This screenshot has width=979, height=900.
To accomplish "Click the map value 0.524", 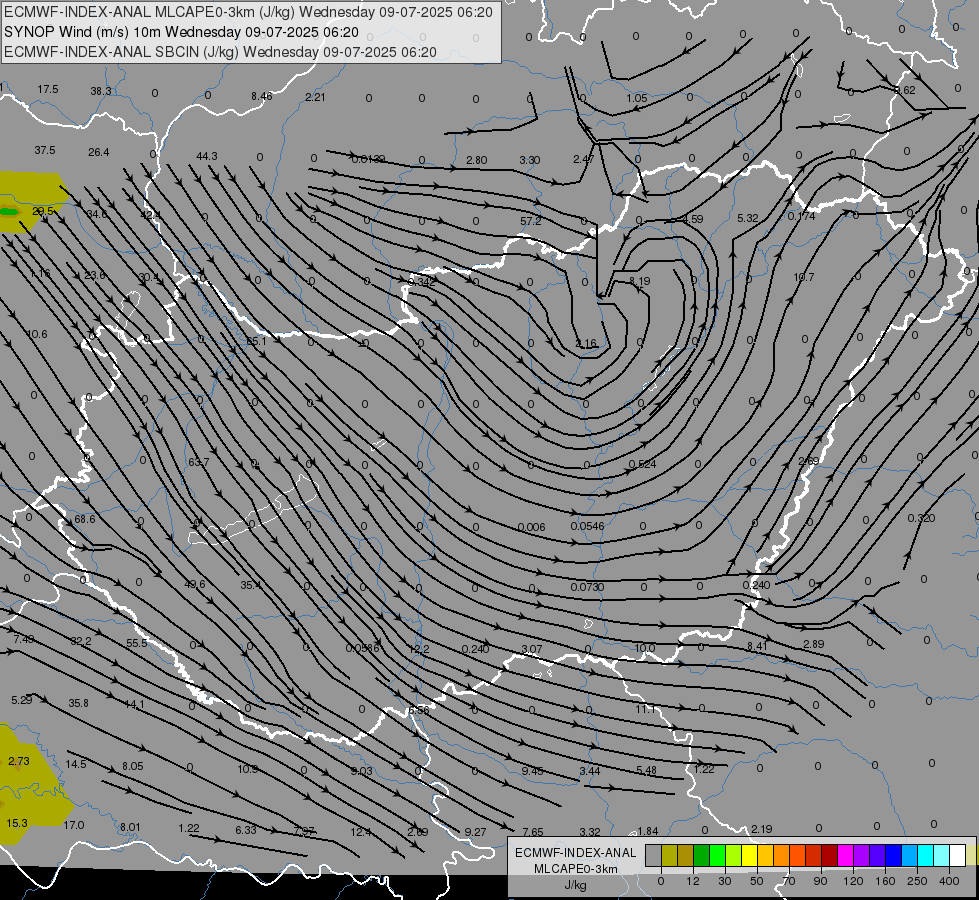I will click(x=642, y=465).
